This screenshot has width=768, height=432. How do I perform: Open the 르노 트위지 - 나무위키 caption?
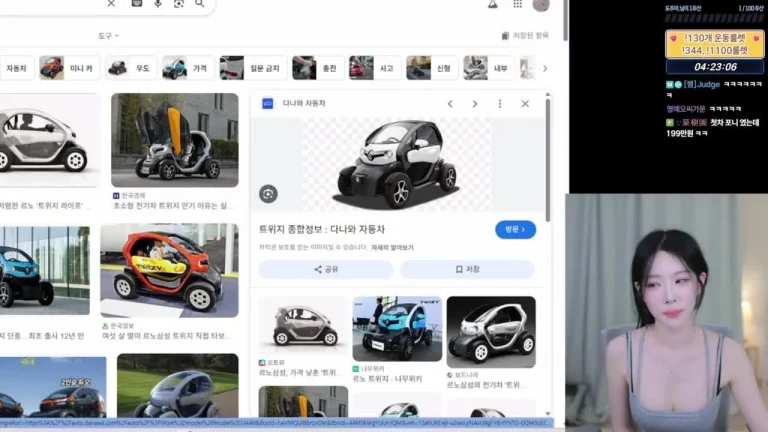[387, 379]
